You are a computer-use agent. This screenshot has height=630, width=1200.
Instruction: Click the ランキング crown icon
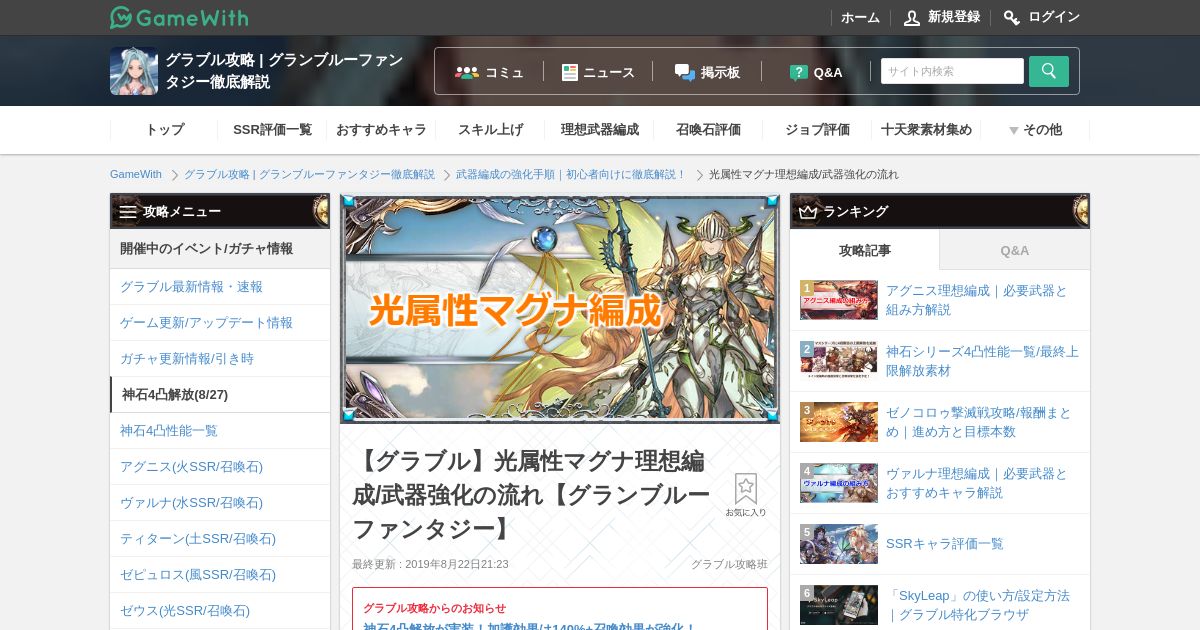click(x=808, y=211)
